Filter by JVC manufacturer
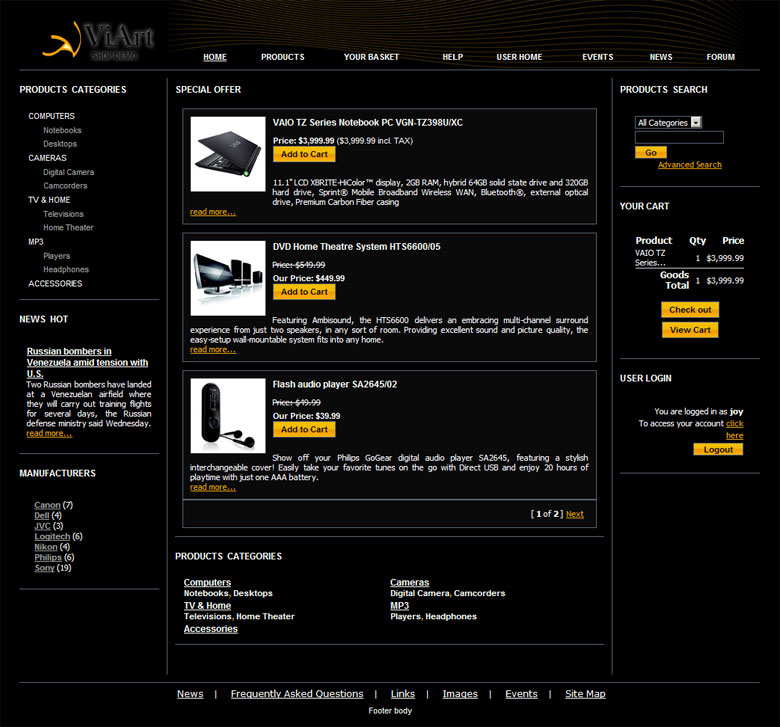This screenshot has width=780, height=727. coord(42,526)
